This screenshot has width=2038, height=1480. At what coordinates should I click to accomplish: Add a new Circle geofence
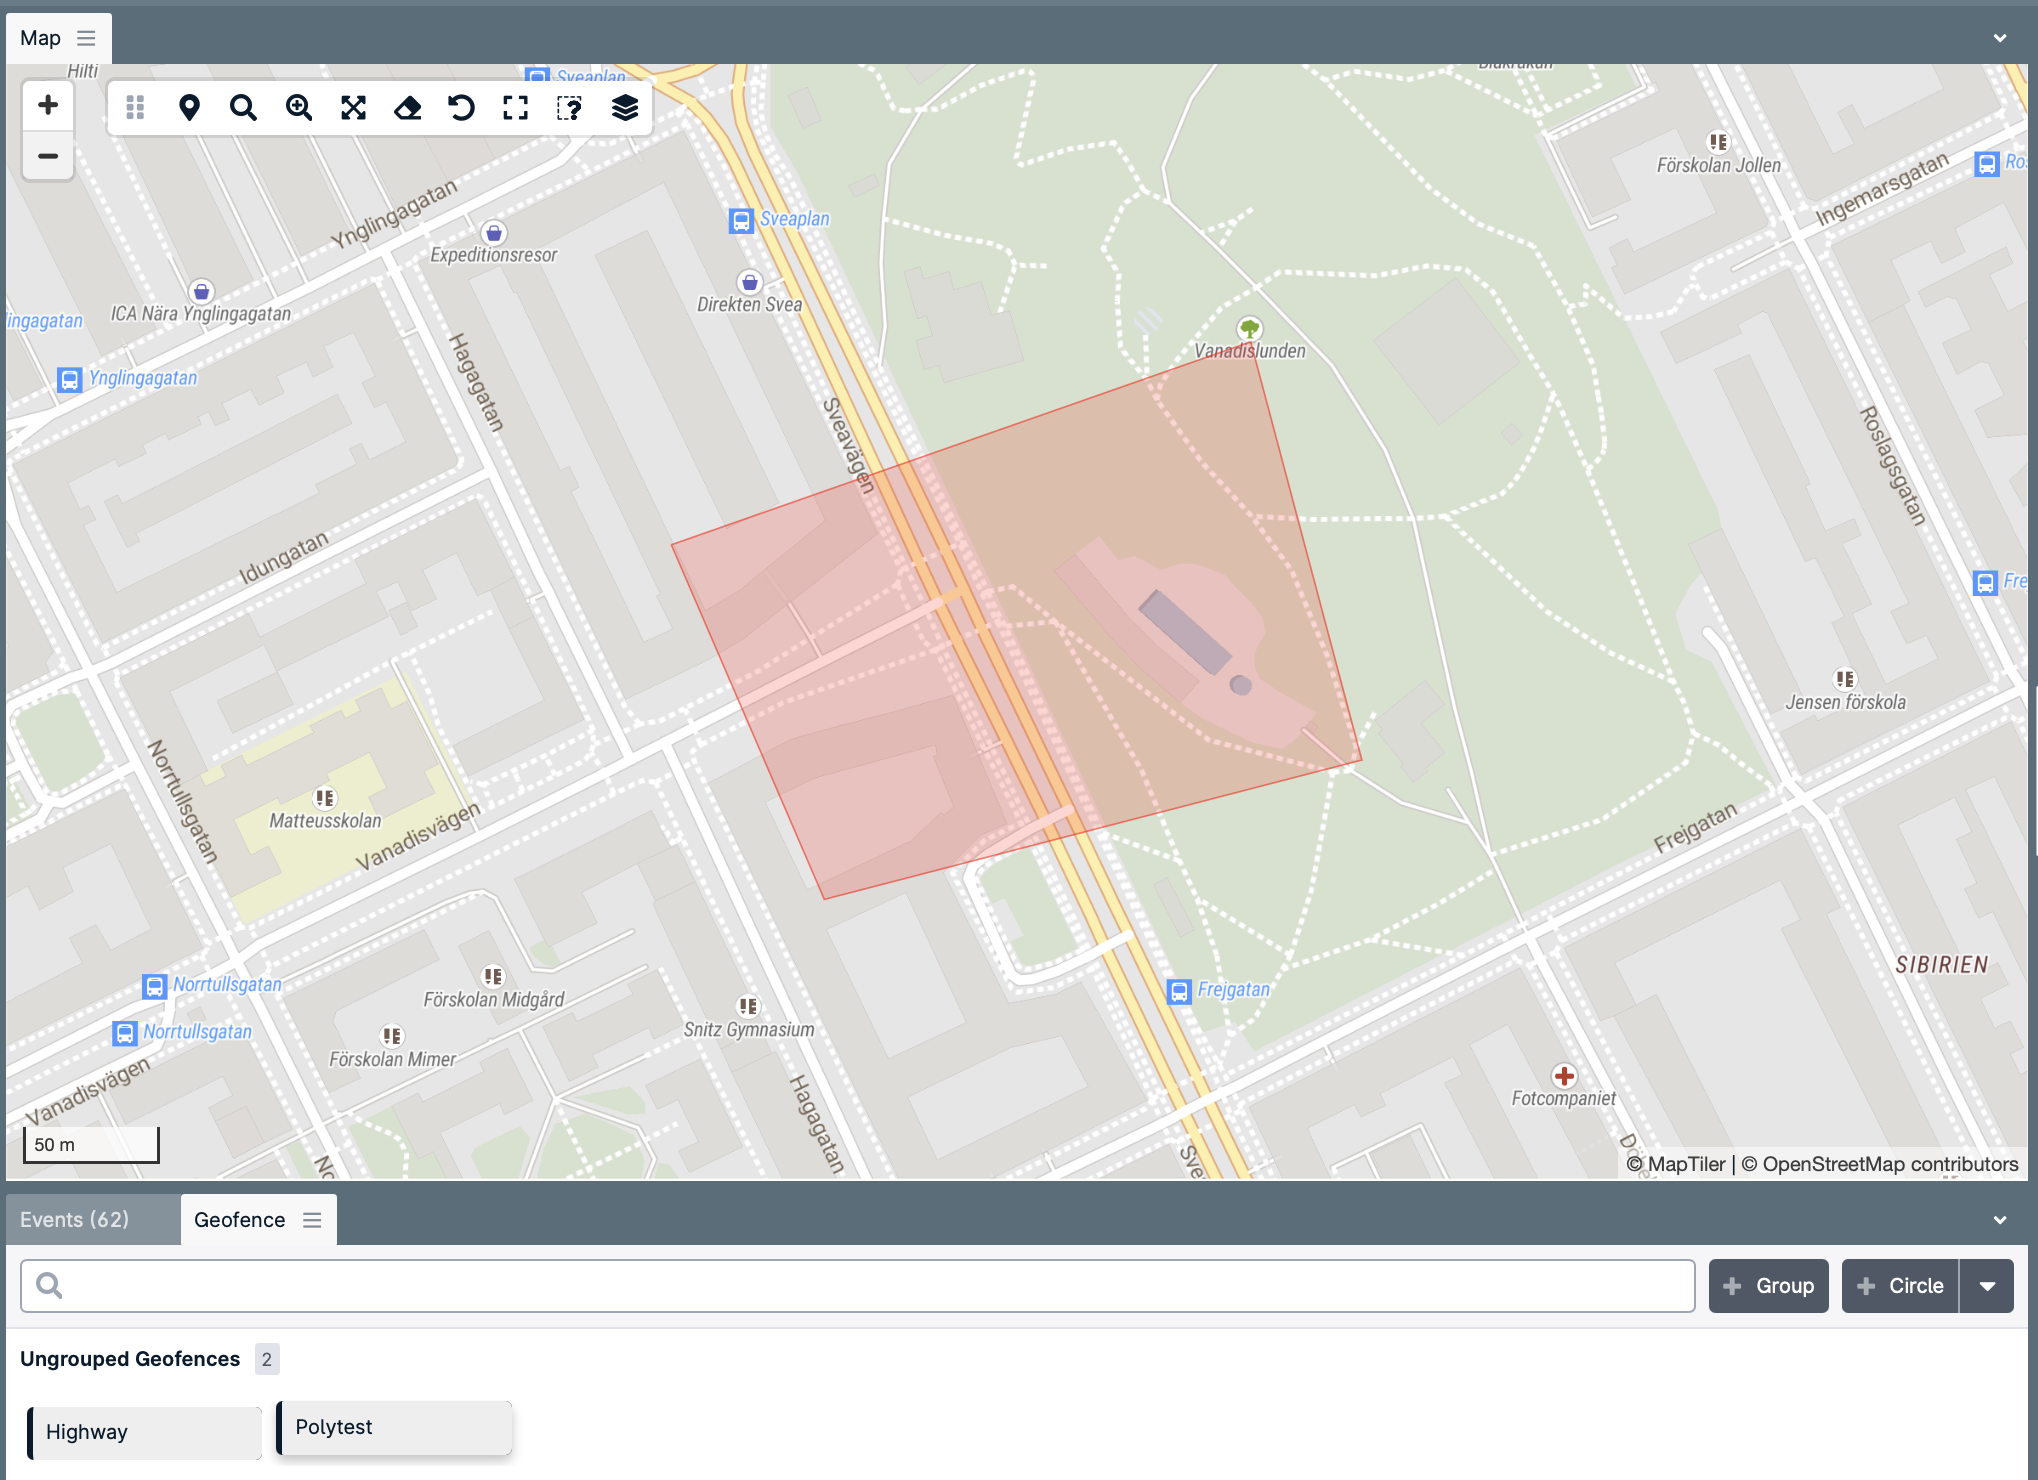click(1900, 1286)
